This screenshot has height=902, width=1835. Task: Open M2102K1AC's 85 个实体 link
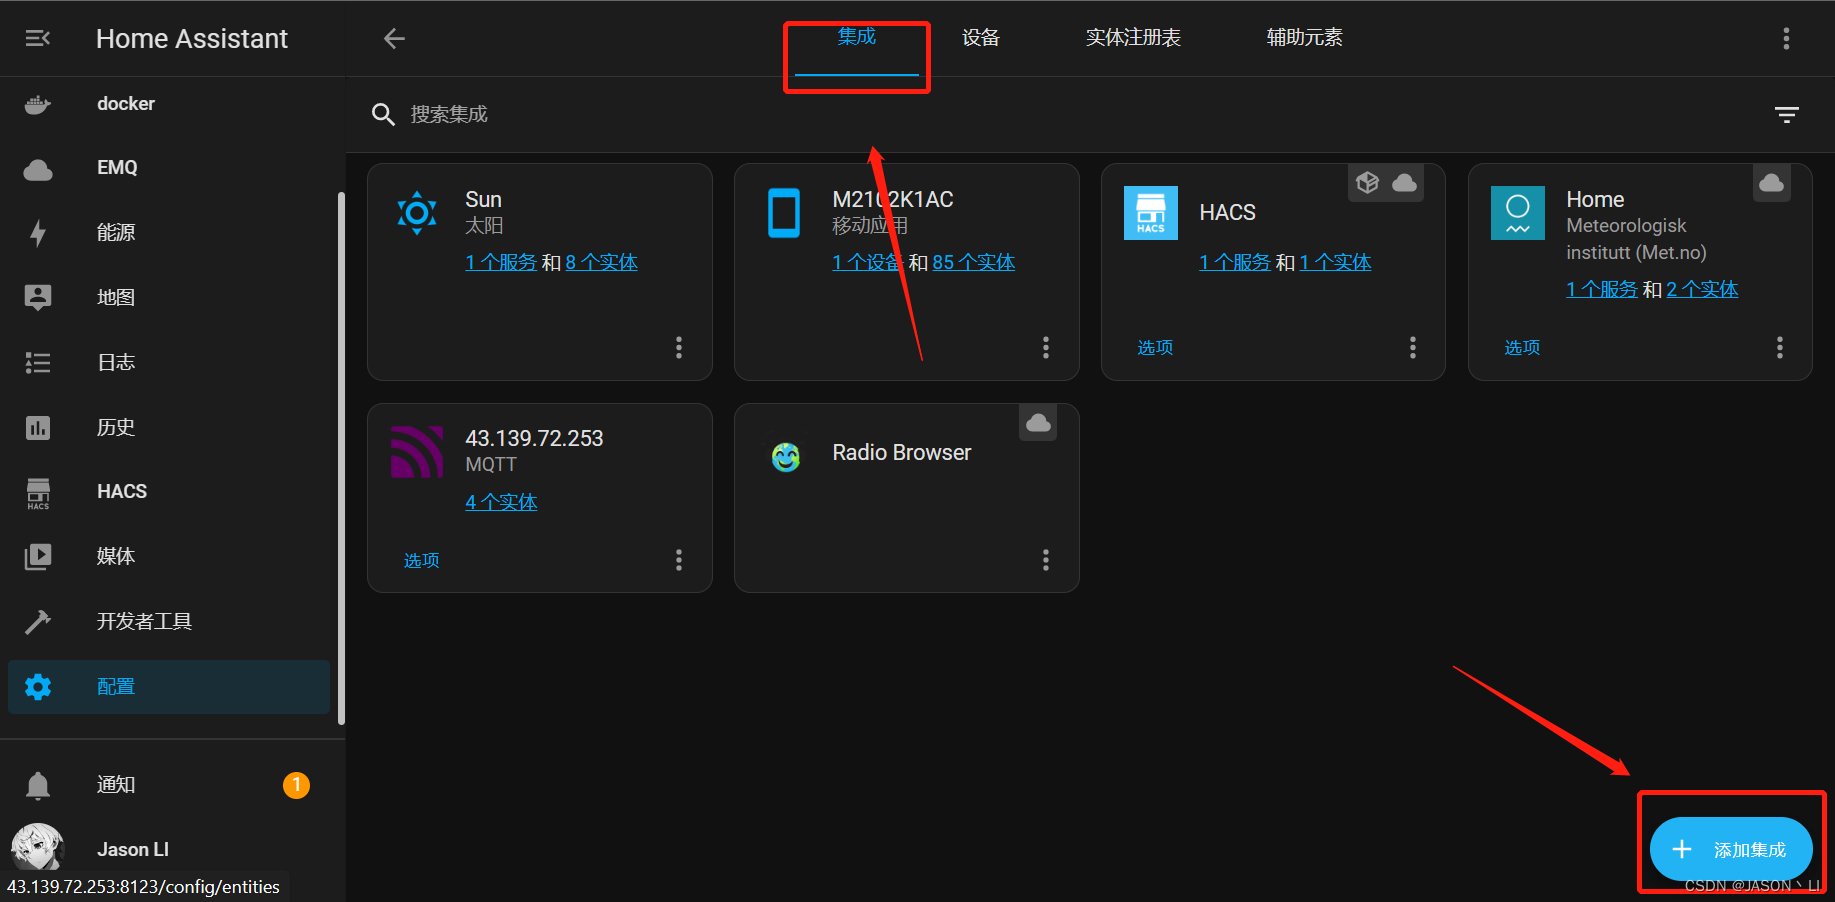pyautogui.click(x=974, y=262)
